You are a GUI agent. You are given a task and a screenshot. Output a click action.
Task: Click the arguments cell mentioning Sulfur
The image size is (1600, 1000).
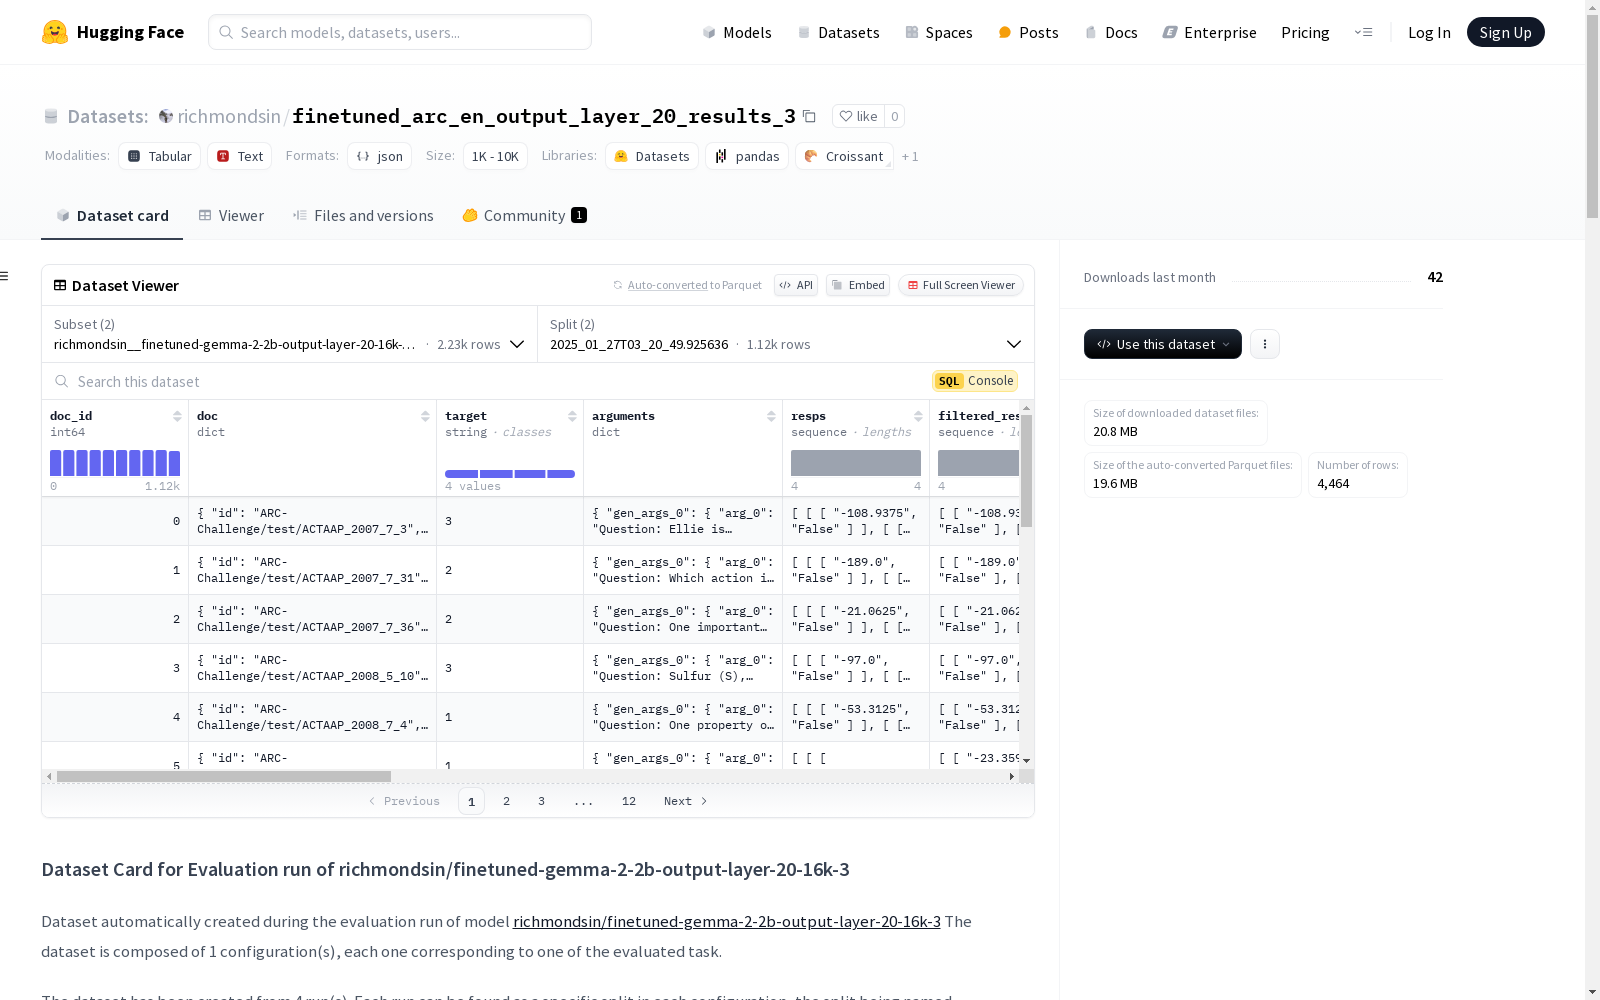click(x=683, y=668)
